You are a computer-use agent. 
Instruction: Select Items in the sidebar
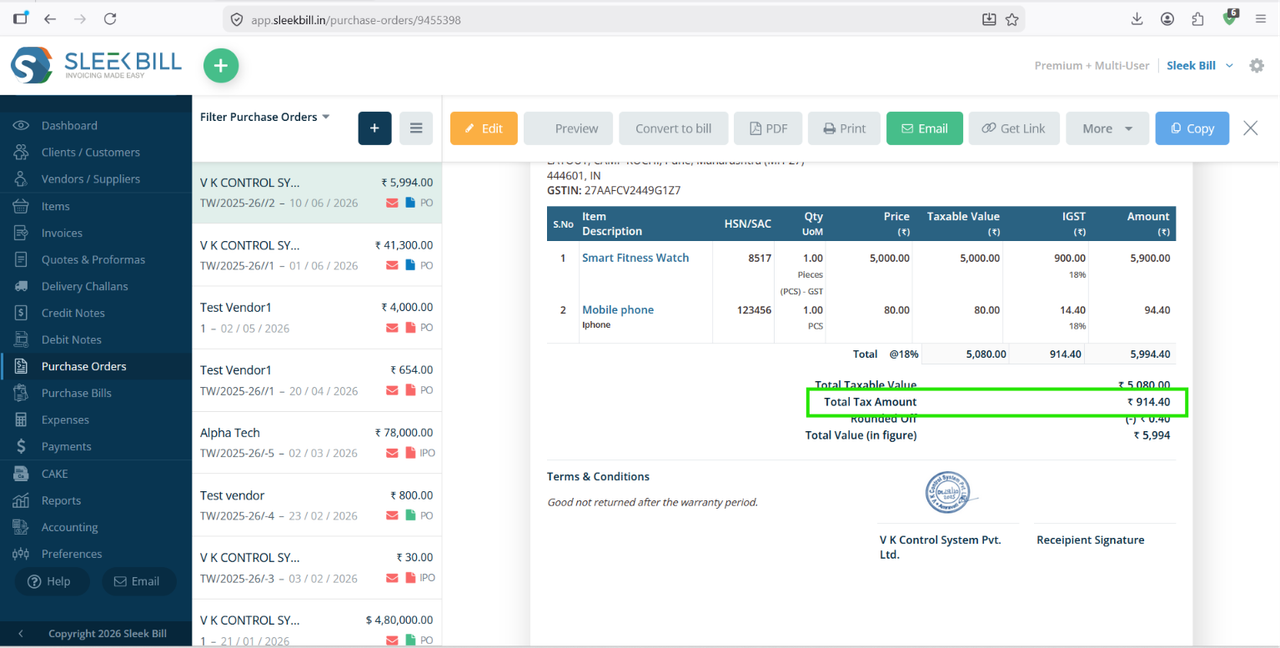click(x=55, y=206)
